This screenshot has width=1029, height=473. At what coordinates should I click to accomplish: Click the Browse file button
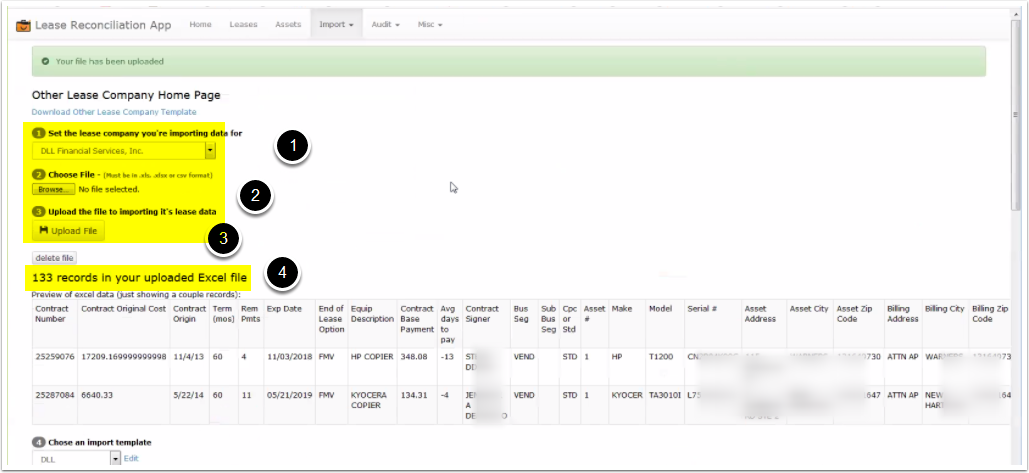[54, 190]
